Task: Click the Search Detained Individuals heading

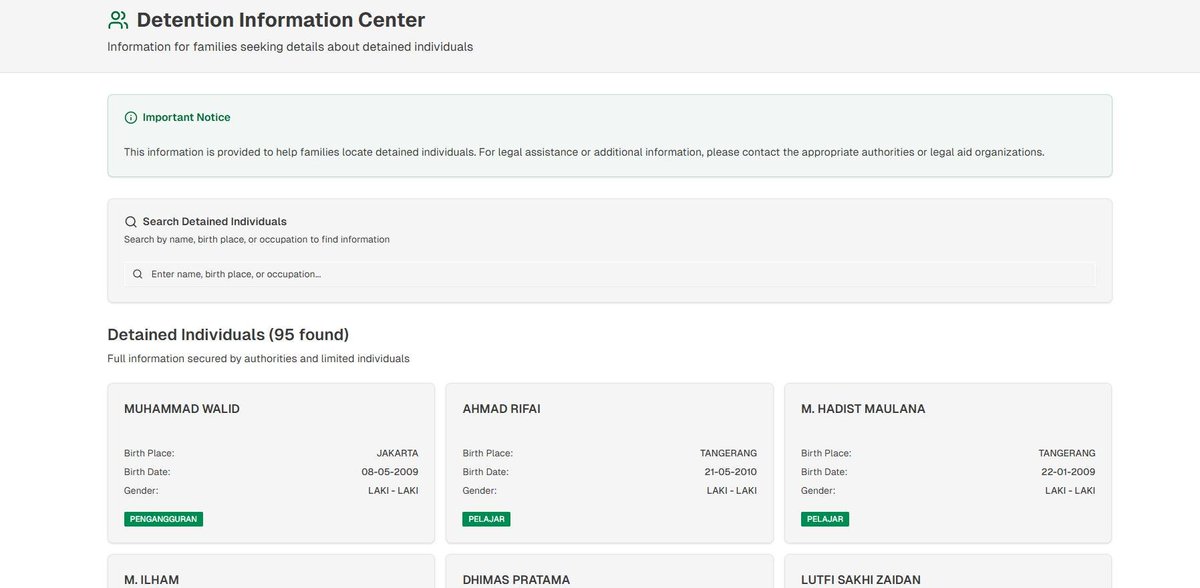Action: point(215,222)
